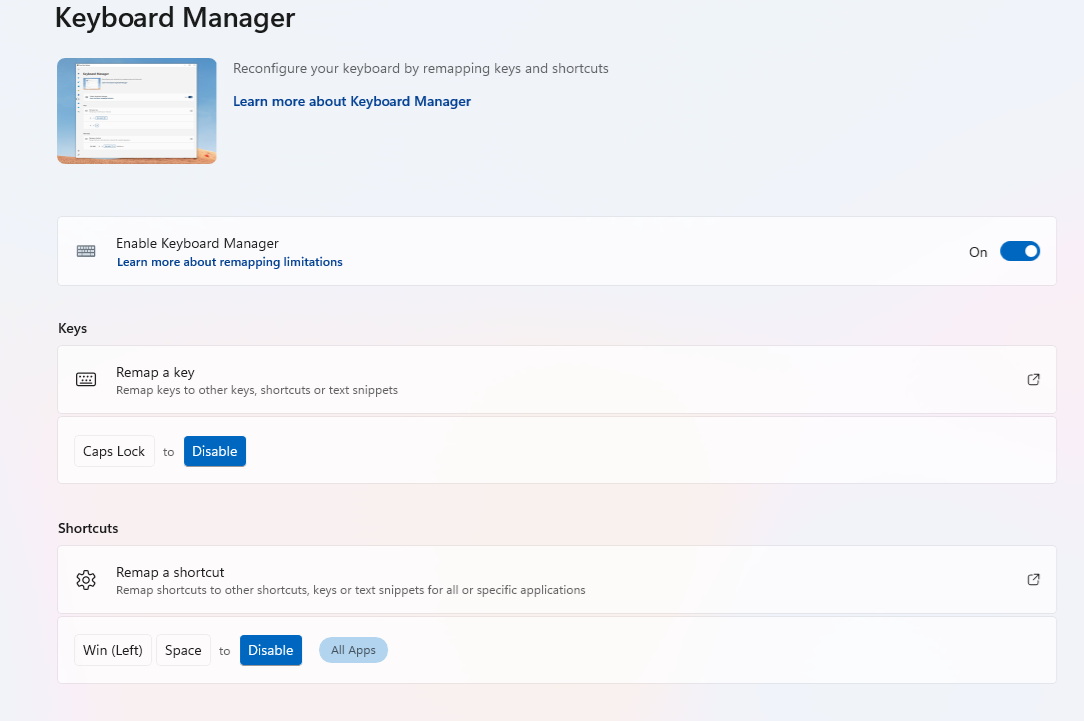The image size is (1084, 721).
Task: Click 'Remap shortcuts to other shortcuts' description text
Action: coord(351,590)
